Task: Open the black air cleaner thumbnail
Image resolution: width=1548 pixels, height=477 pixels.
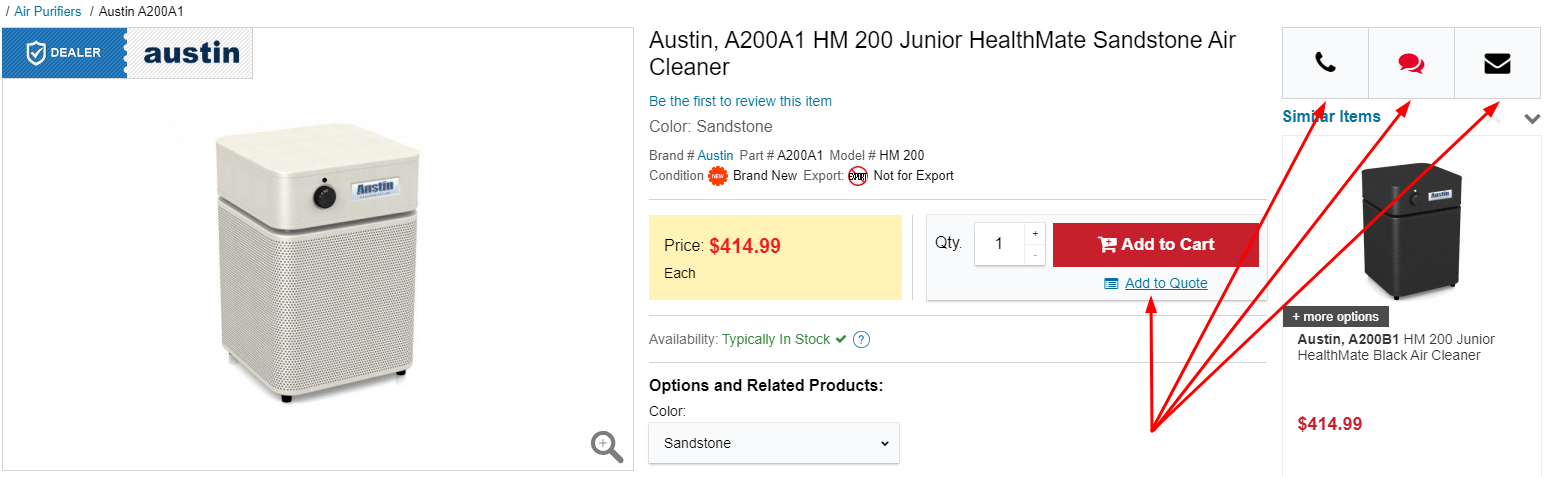Action: click(x=1411, y=225)
